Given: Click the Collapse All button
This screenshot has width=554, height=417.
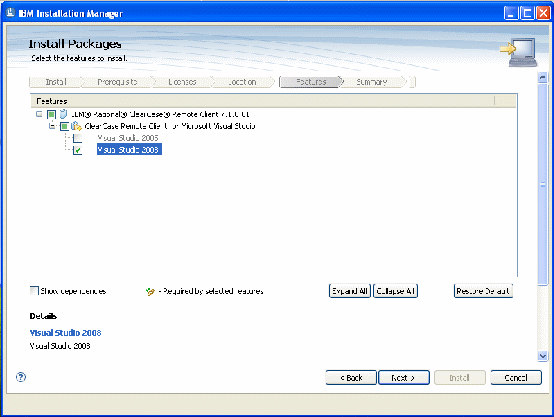Looking at the screenshot, I should tap(395, 291).
